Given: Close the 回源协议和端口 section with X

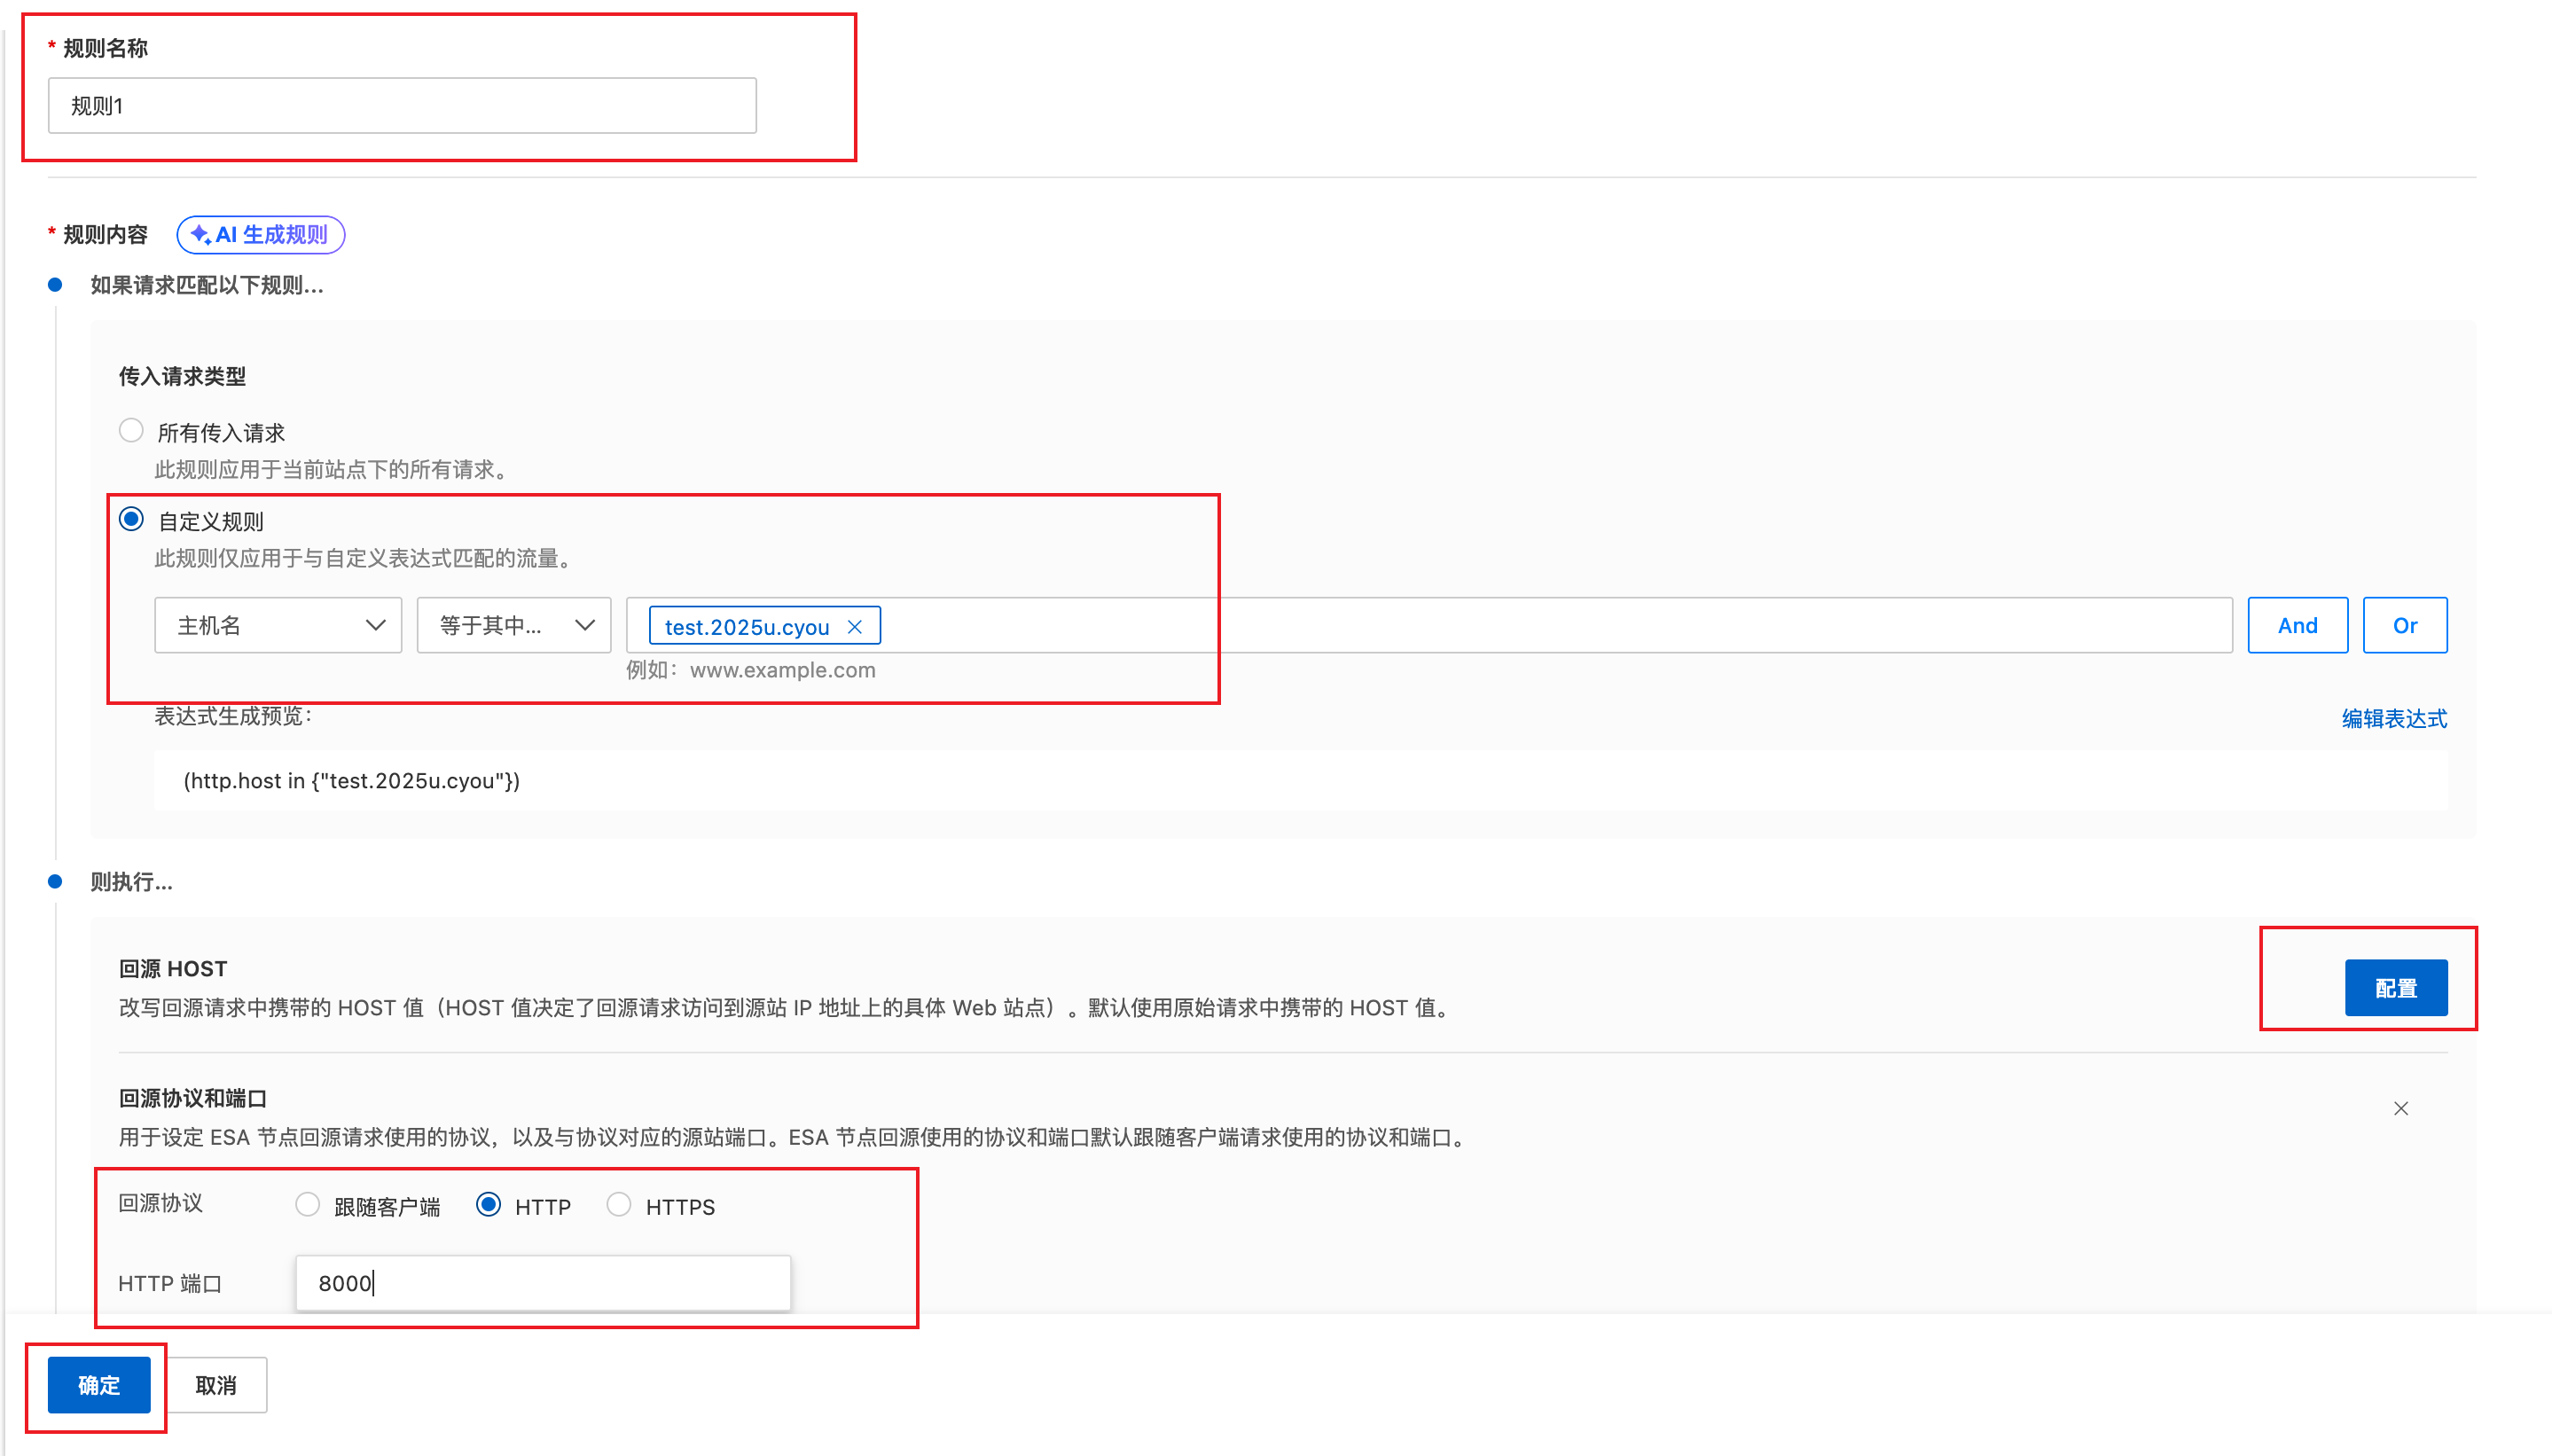Looking at the screenshot, I should click(2400, 1108).
